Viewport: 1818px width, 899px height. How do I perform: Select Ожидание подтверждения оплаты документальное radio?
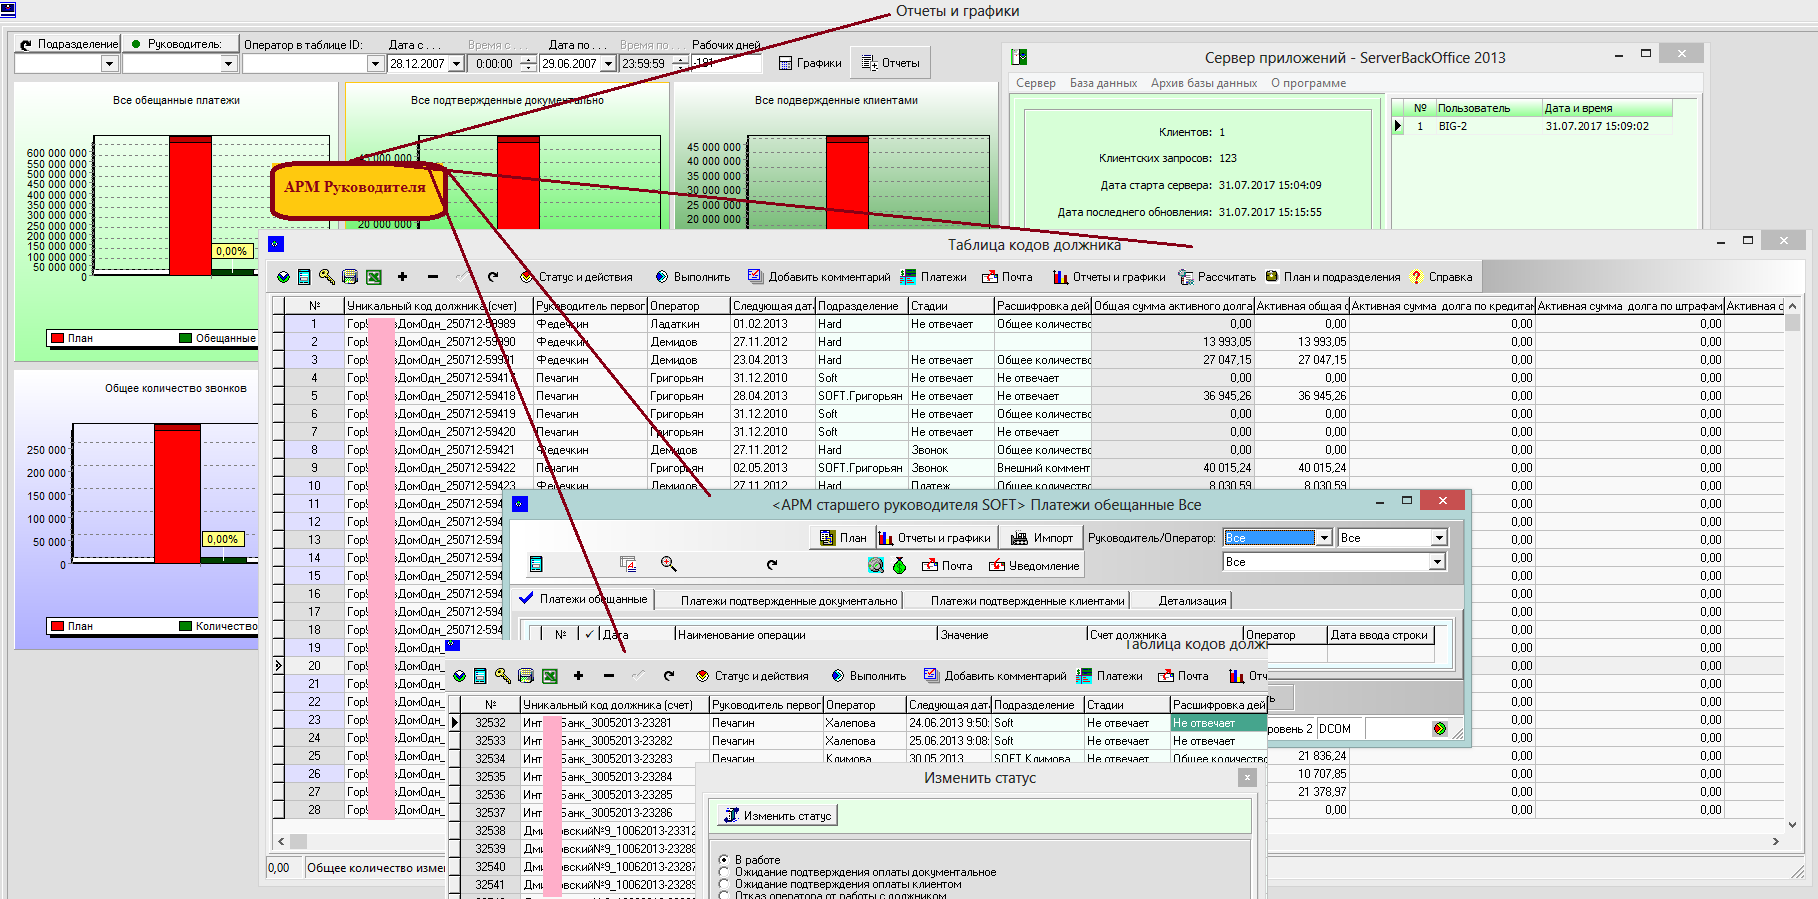tap(858, 872)
